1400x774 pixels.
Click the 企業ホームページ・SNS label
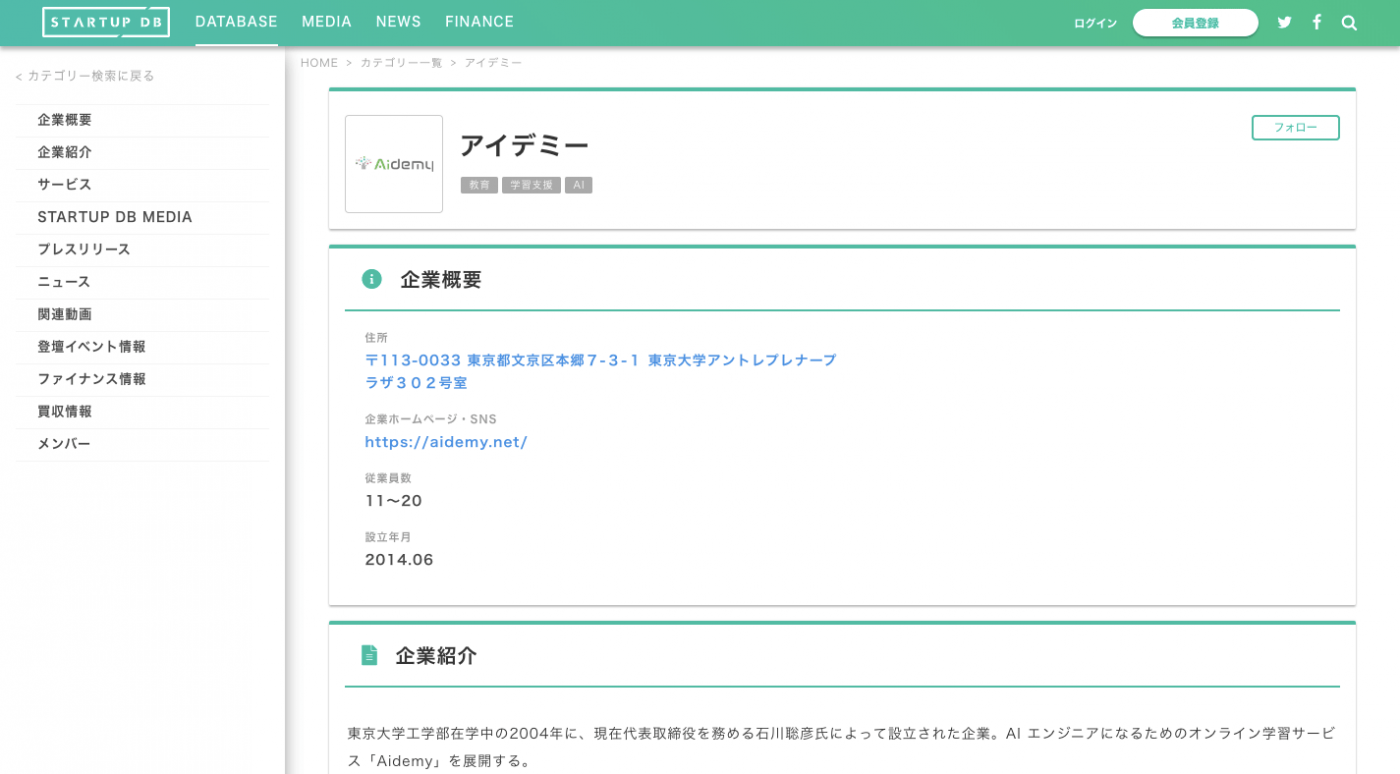(x=431, y=419)
